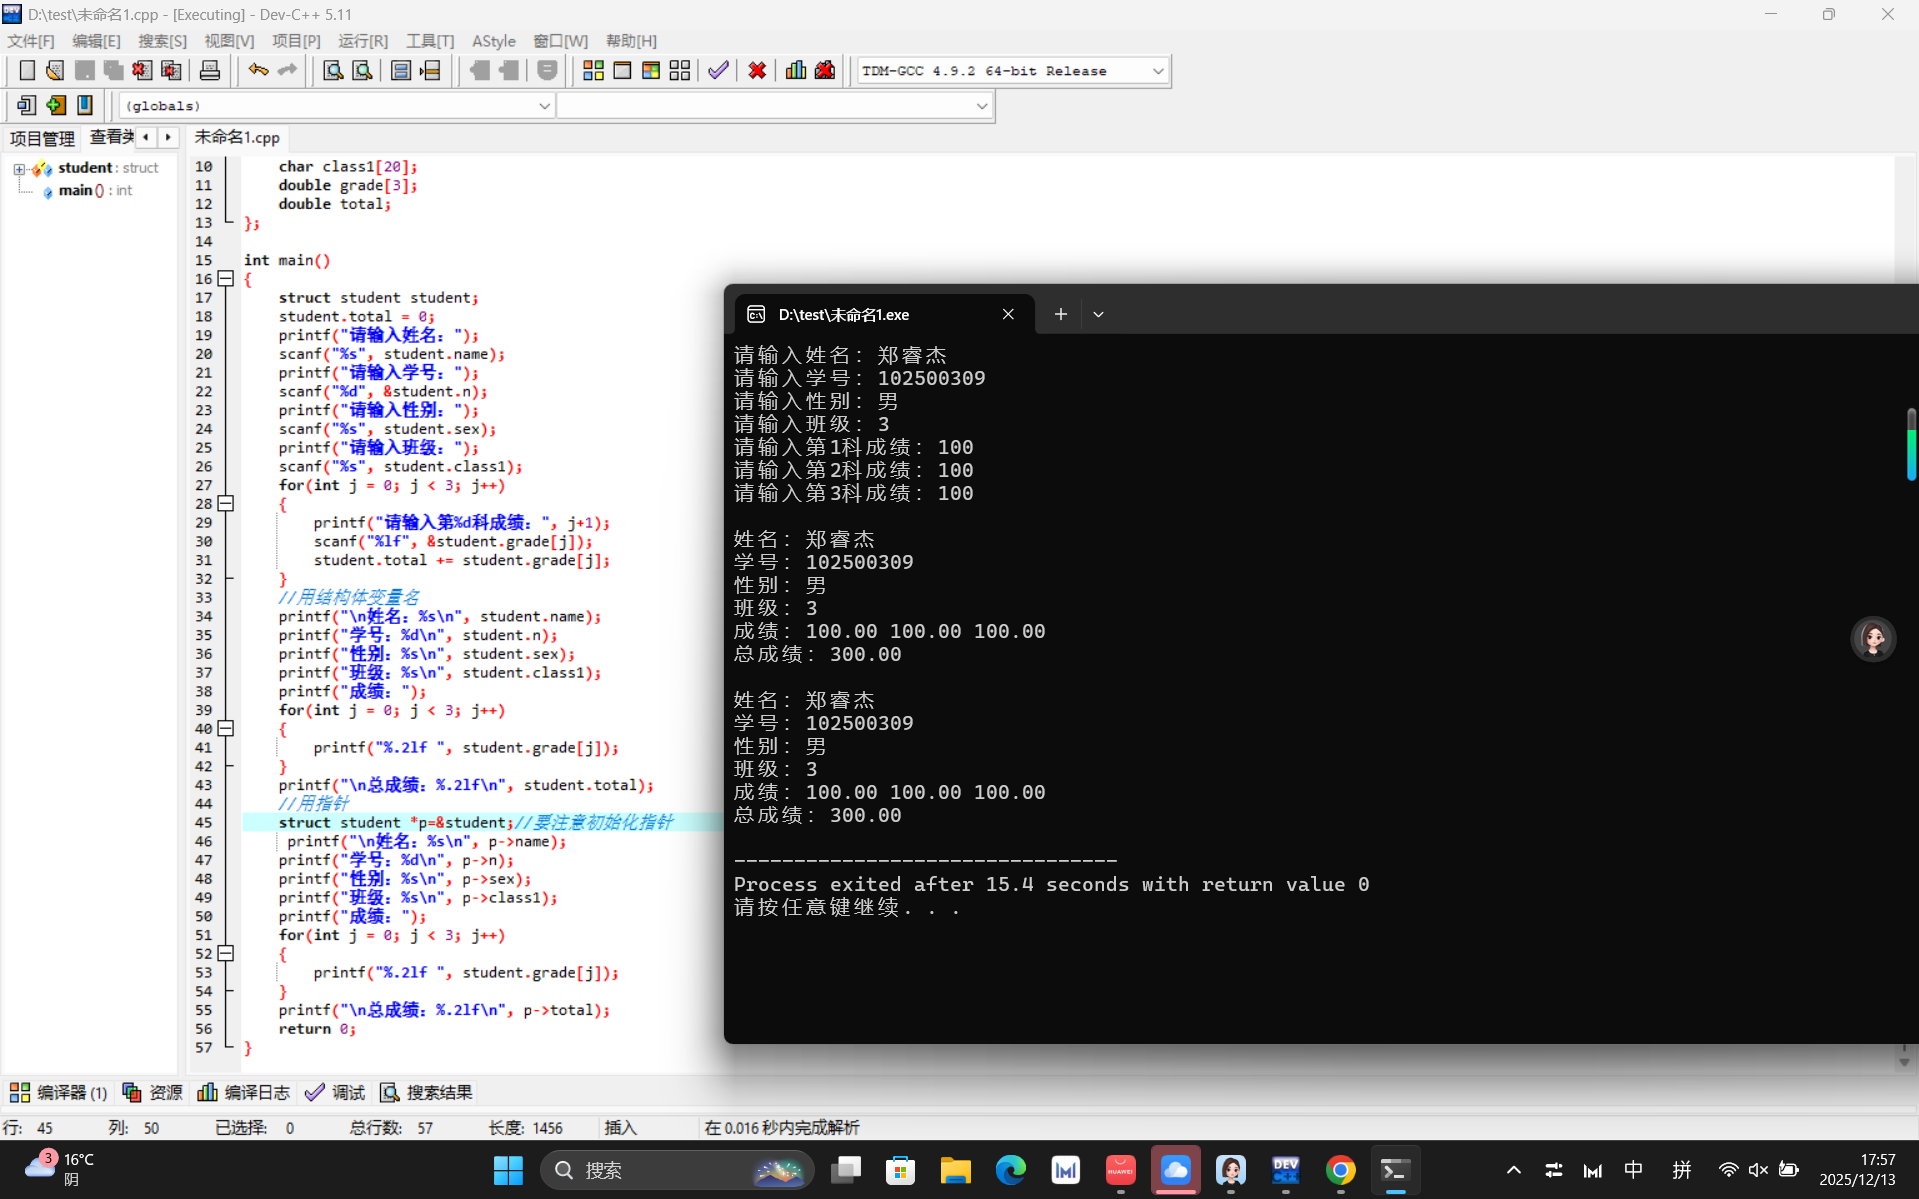Open the 文件[F] menu
The width and height of the screenshot is (1919, 1199).
pos(31,41)
